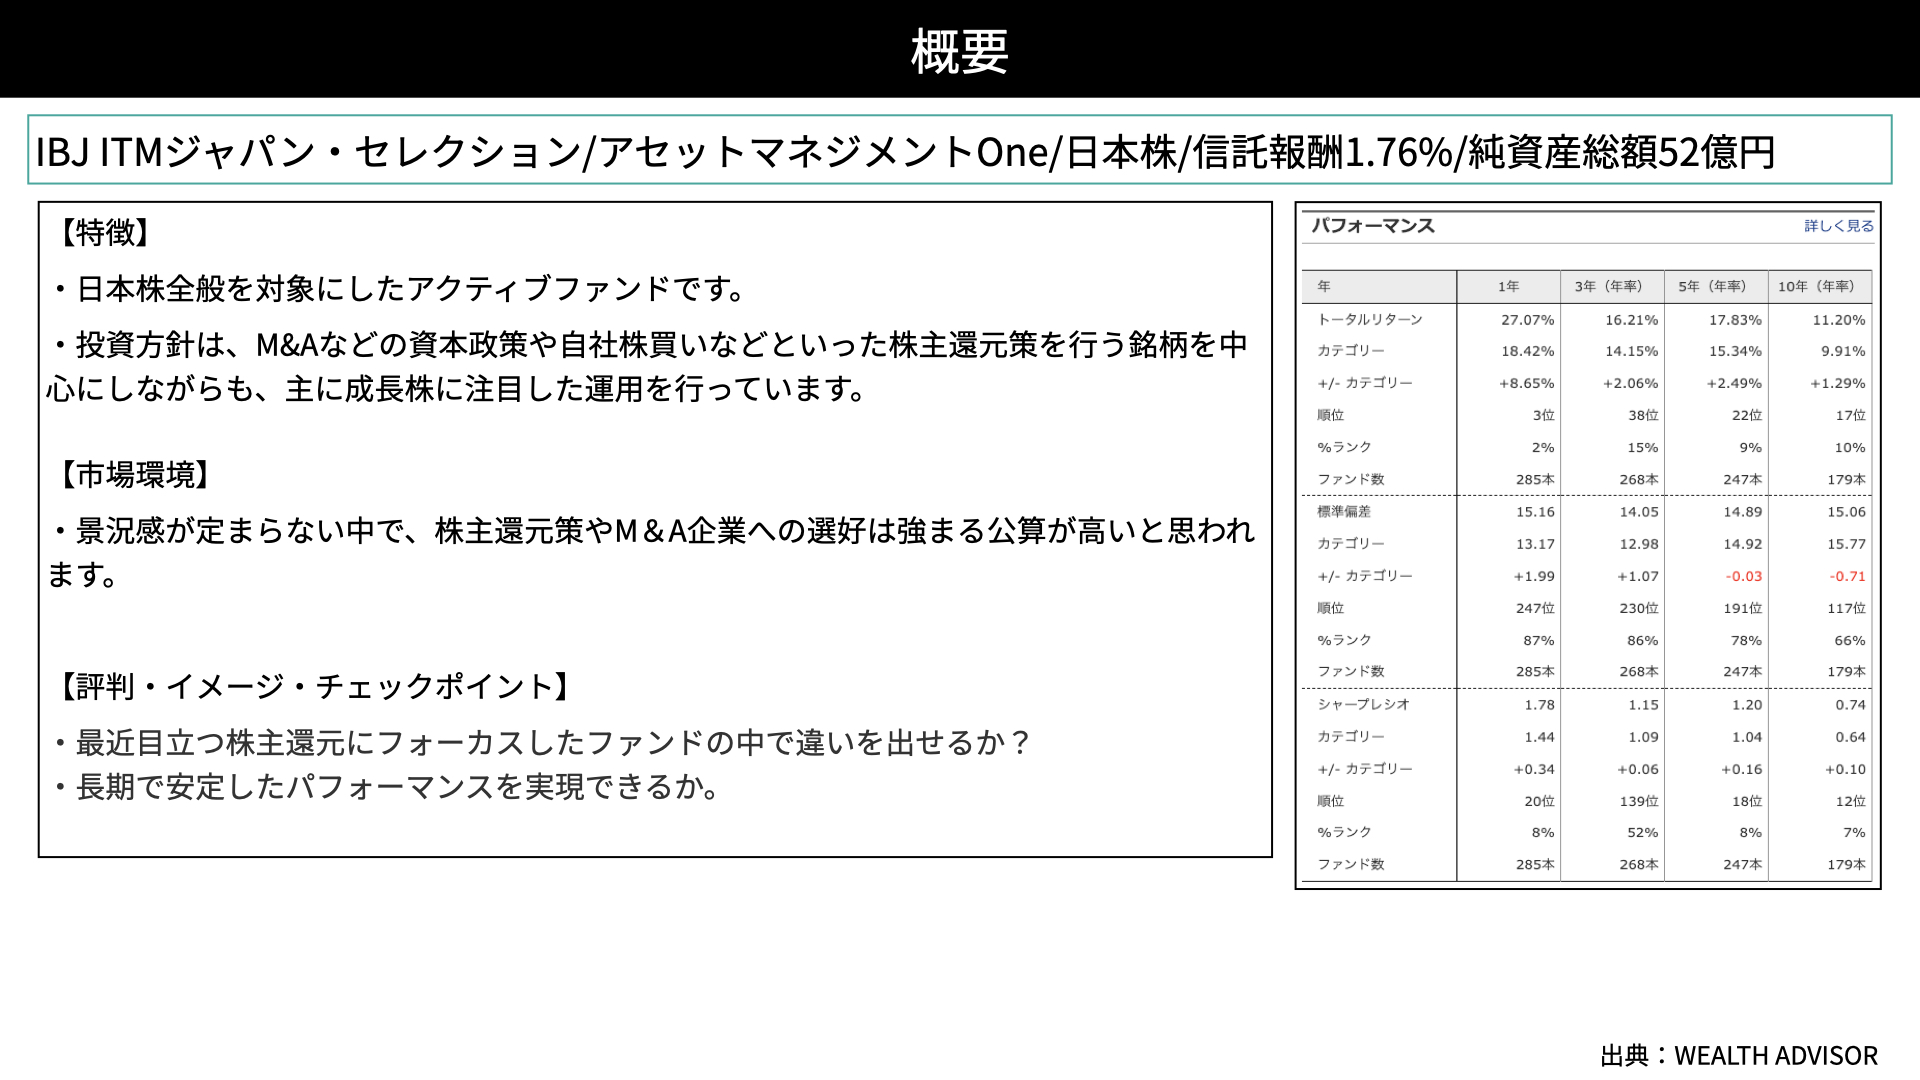The image size is (1920, 1080).
Task: Select the 18.42% category return value
Action: pos(1527,352)
